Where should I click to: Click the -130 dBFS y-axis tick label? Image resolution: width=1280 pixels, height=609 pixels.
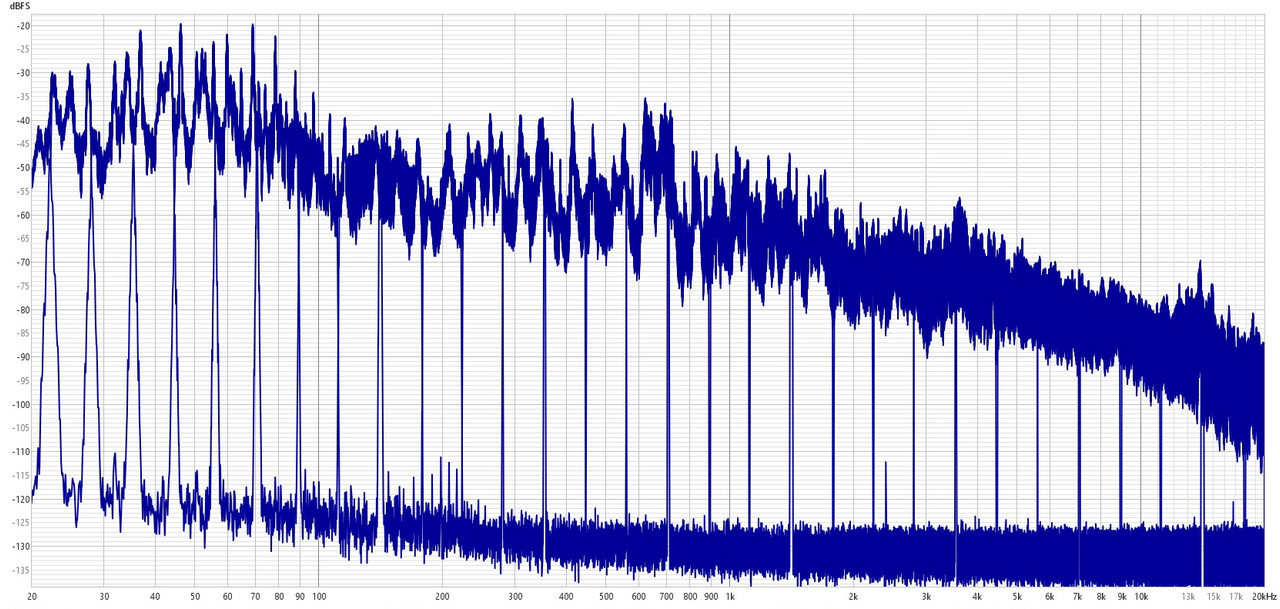coord(21,546)
